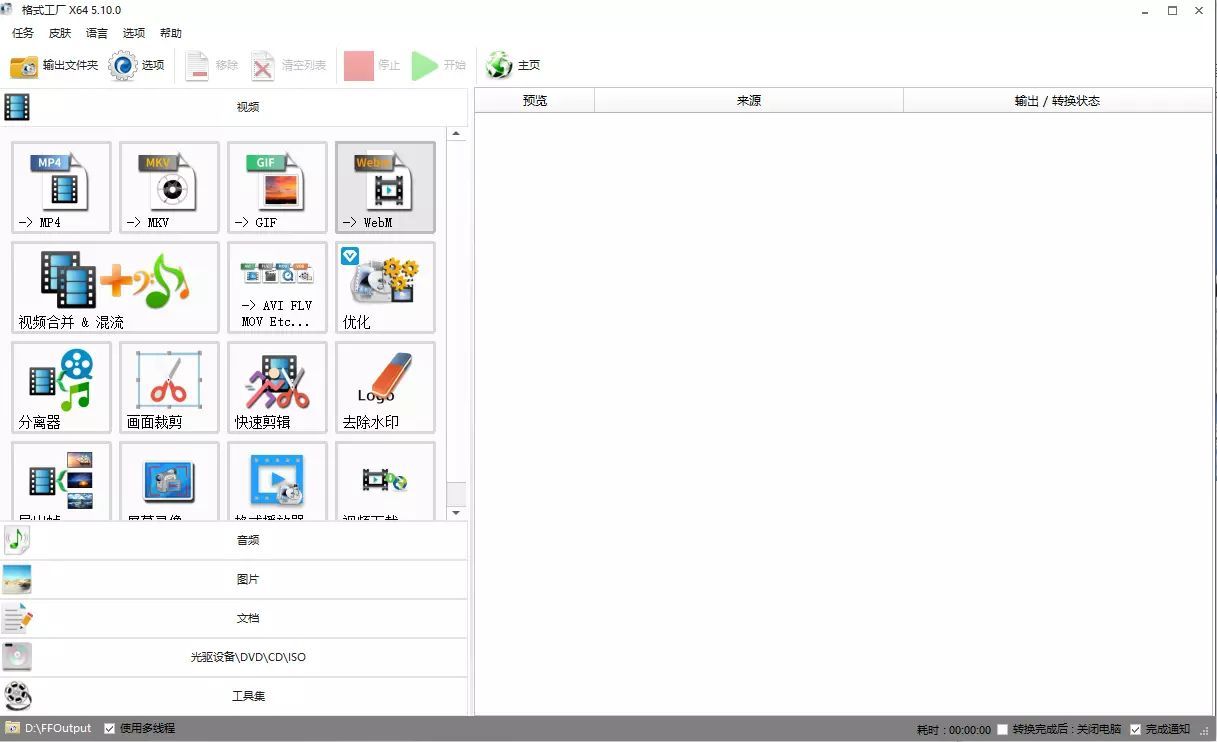Click the 耗时 elapsed time readout

tap(954, 730)
